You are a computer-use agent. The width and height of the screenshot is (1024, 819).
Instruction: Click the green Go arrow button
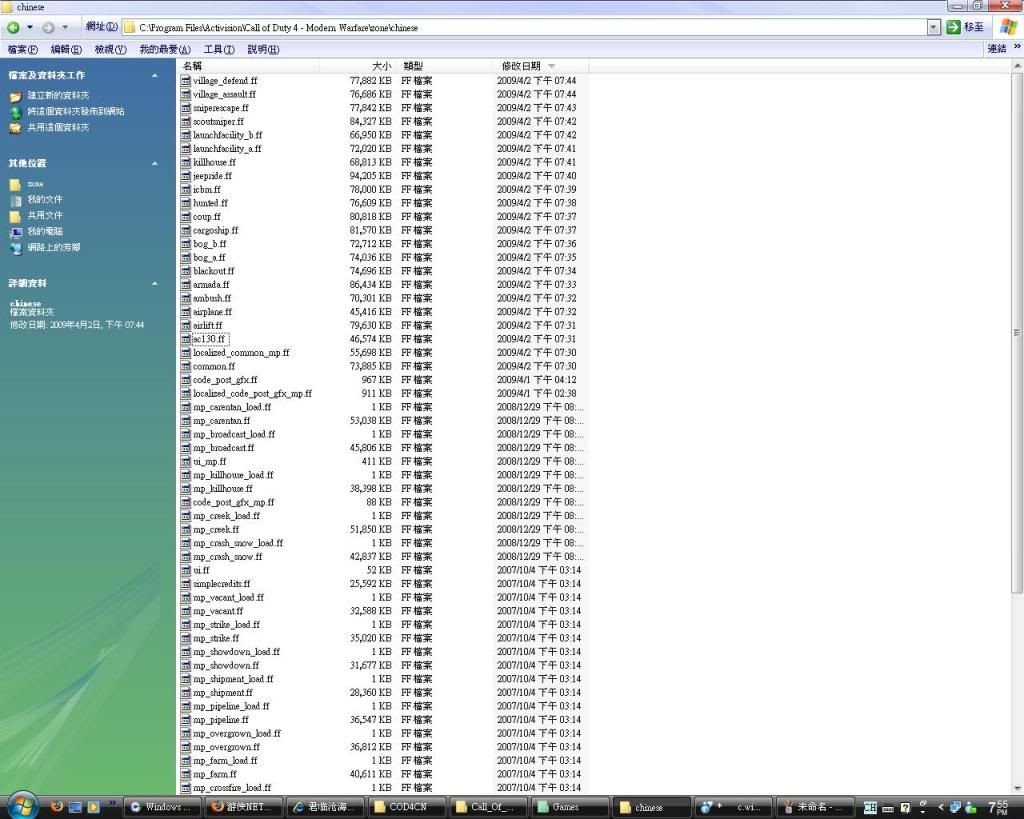(954, 27)
